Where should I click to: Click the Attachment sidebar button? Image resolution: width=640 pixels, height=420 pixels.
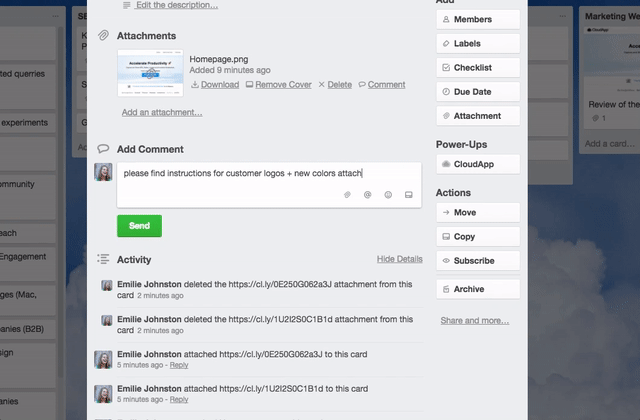477,116
